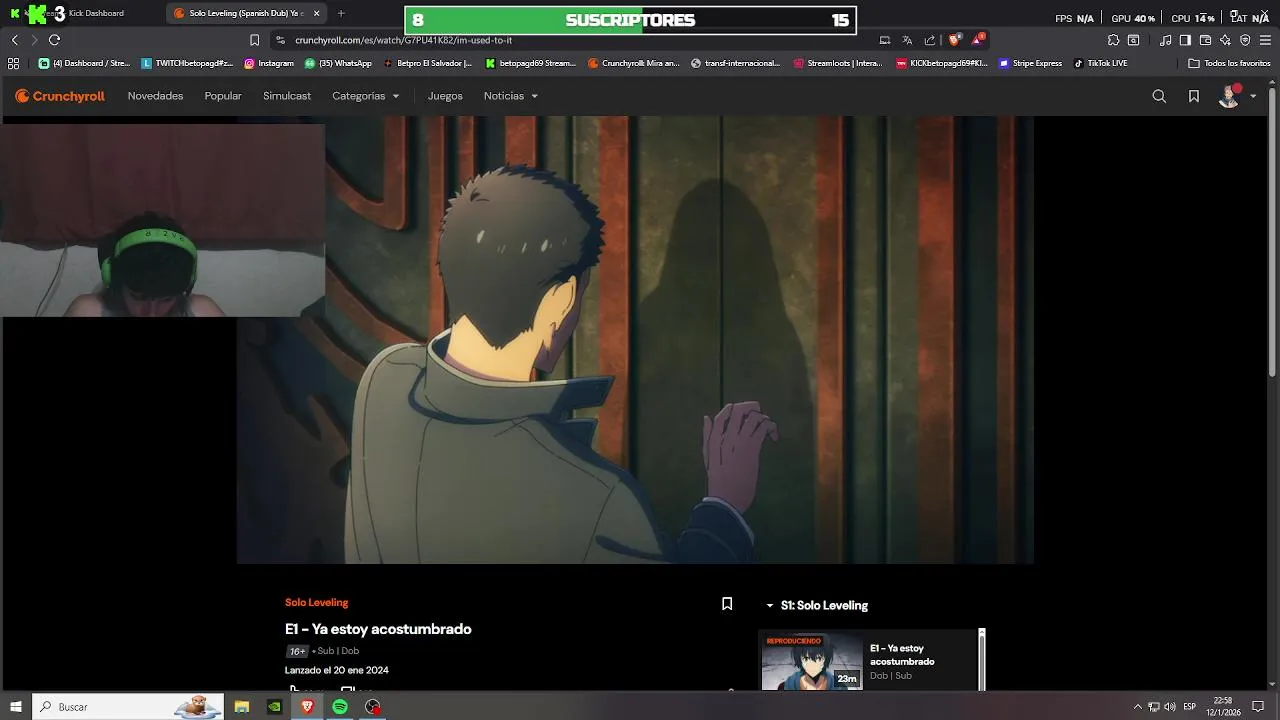The width and height of the screenshot is (1280, 720).
Task: Open TWITCHbetopagd bookmark
Action: click(188, 63)
